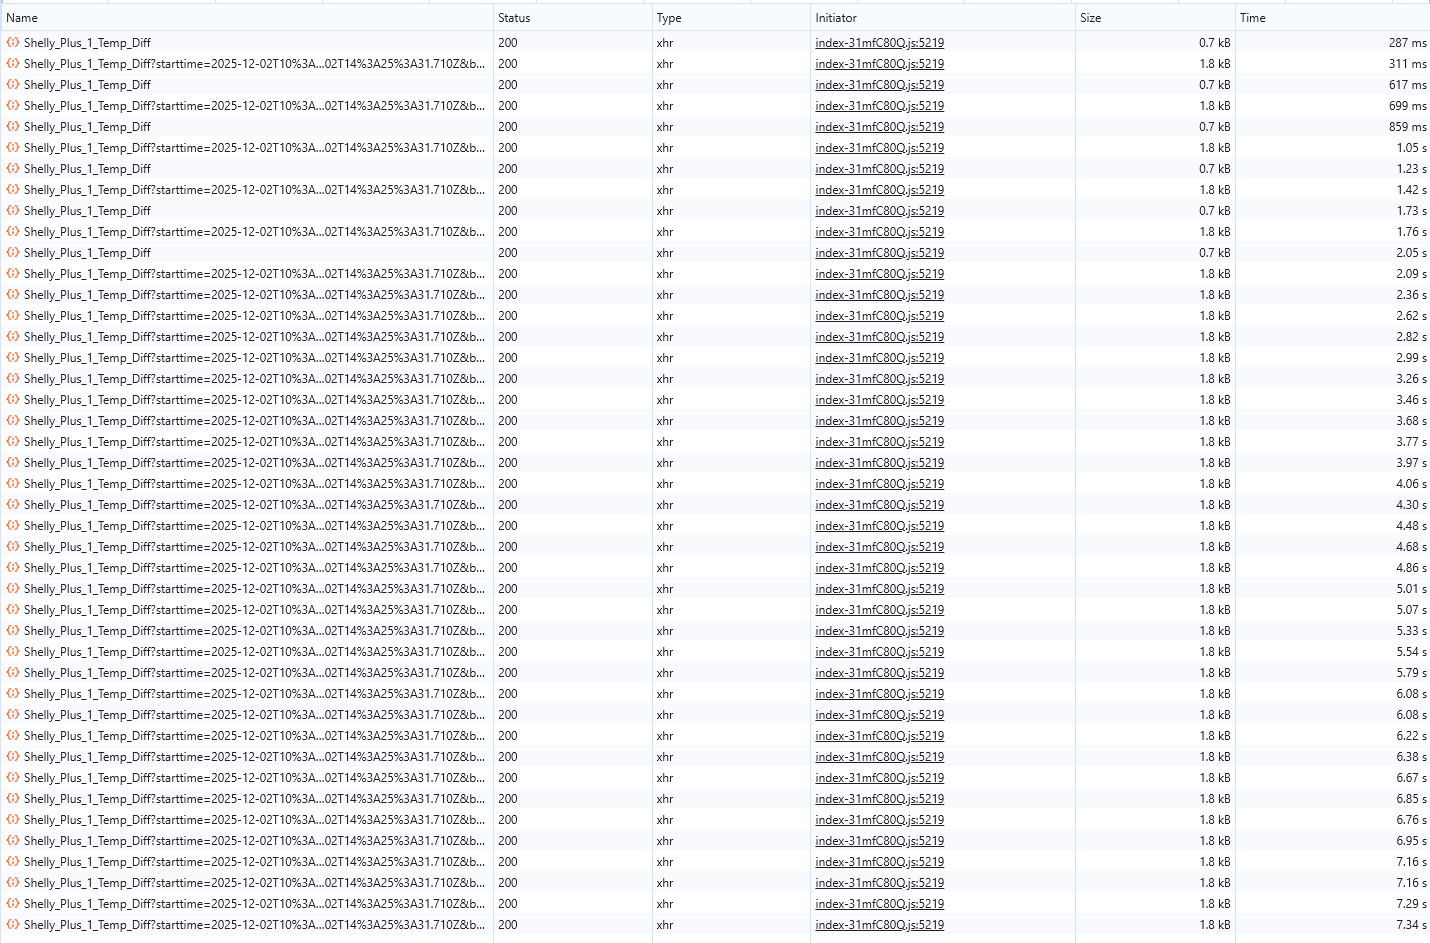
Task: Open the initiator link of the 4.86 s request
Action: click(879, 568)
